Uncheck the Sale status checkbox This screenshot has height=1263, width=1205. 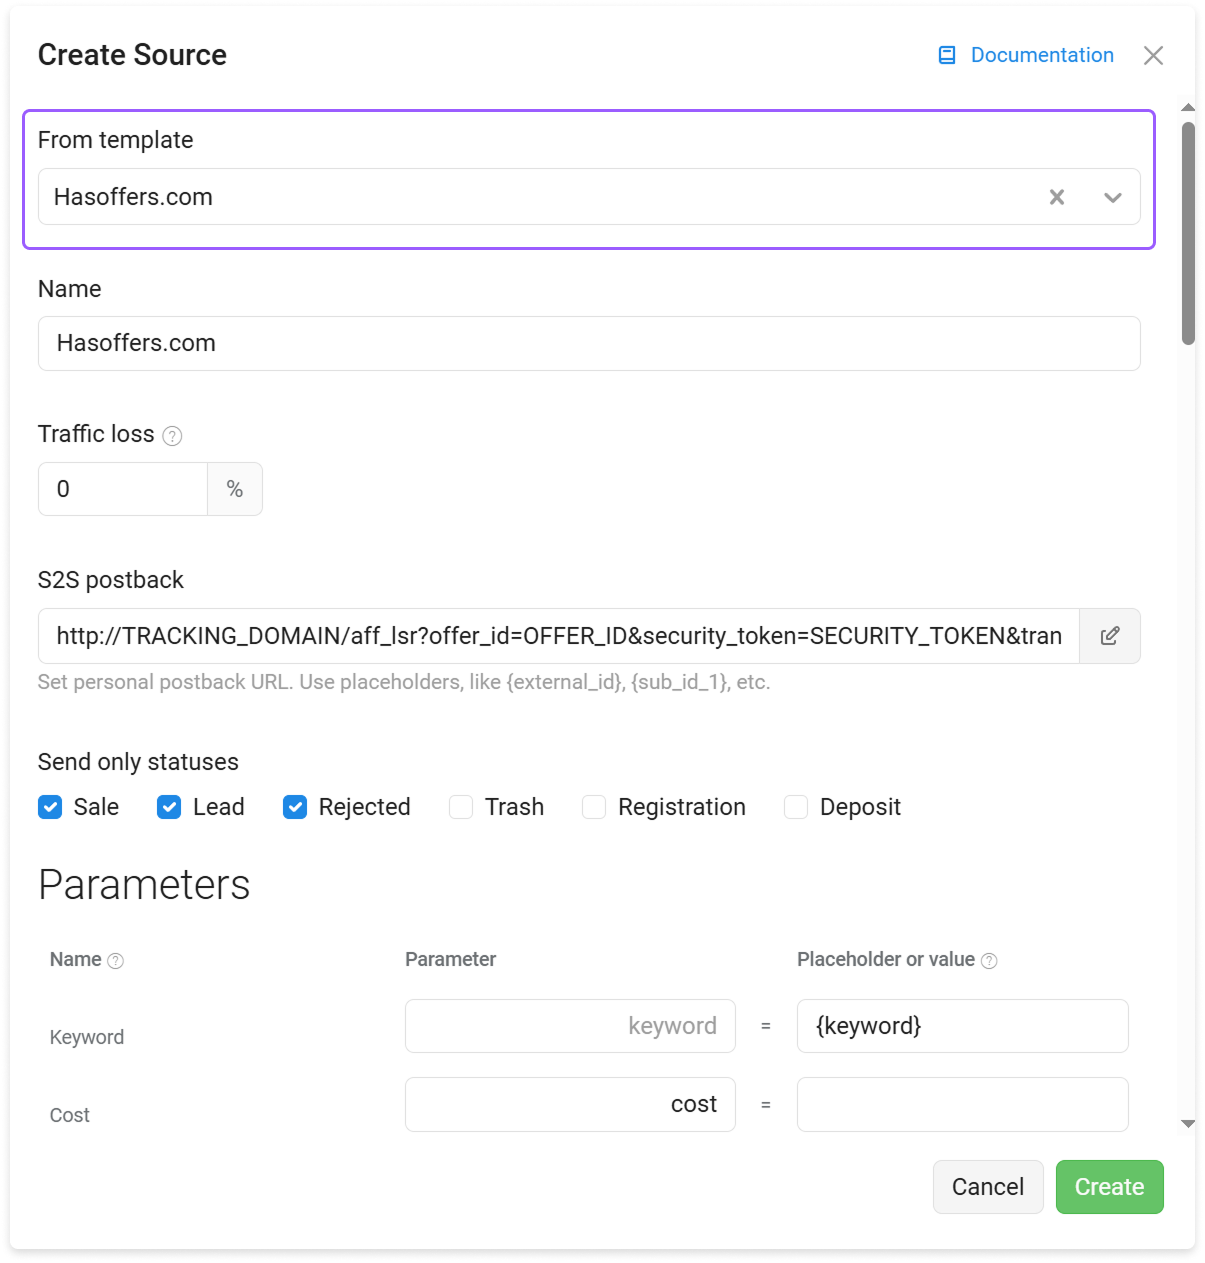point(50,807)
